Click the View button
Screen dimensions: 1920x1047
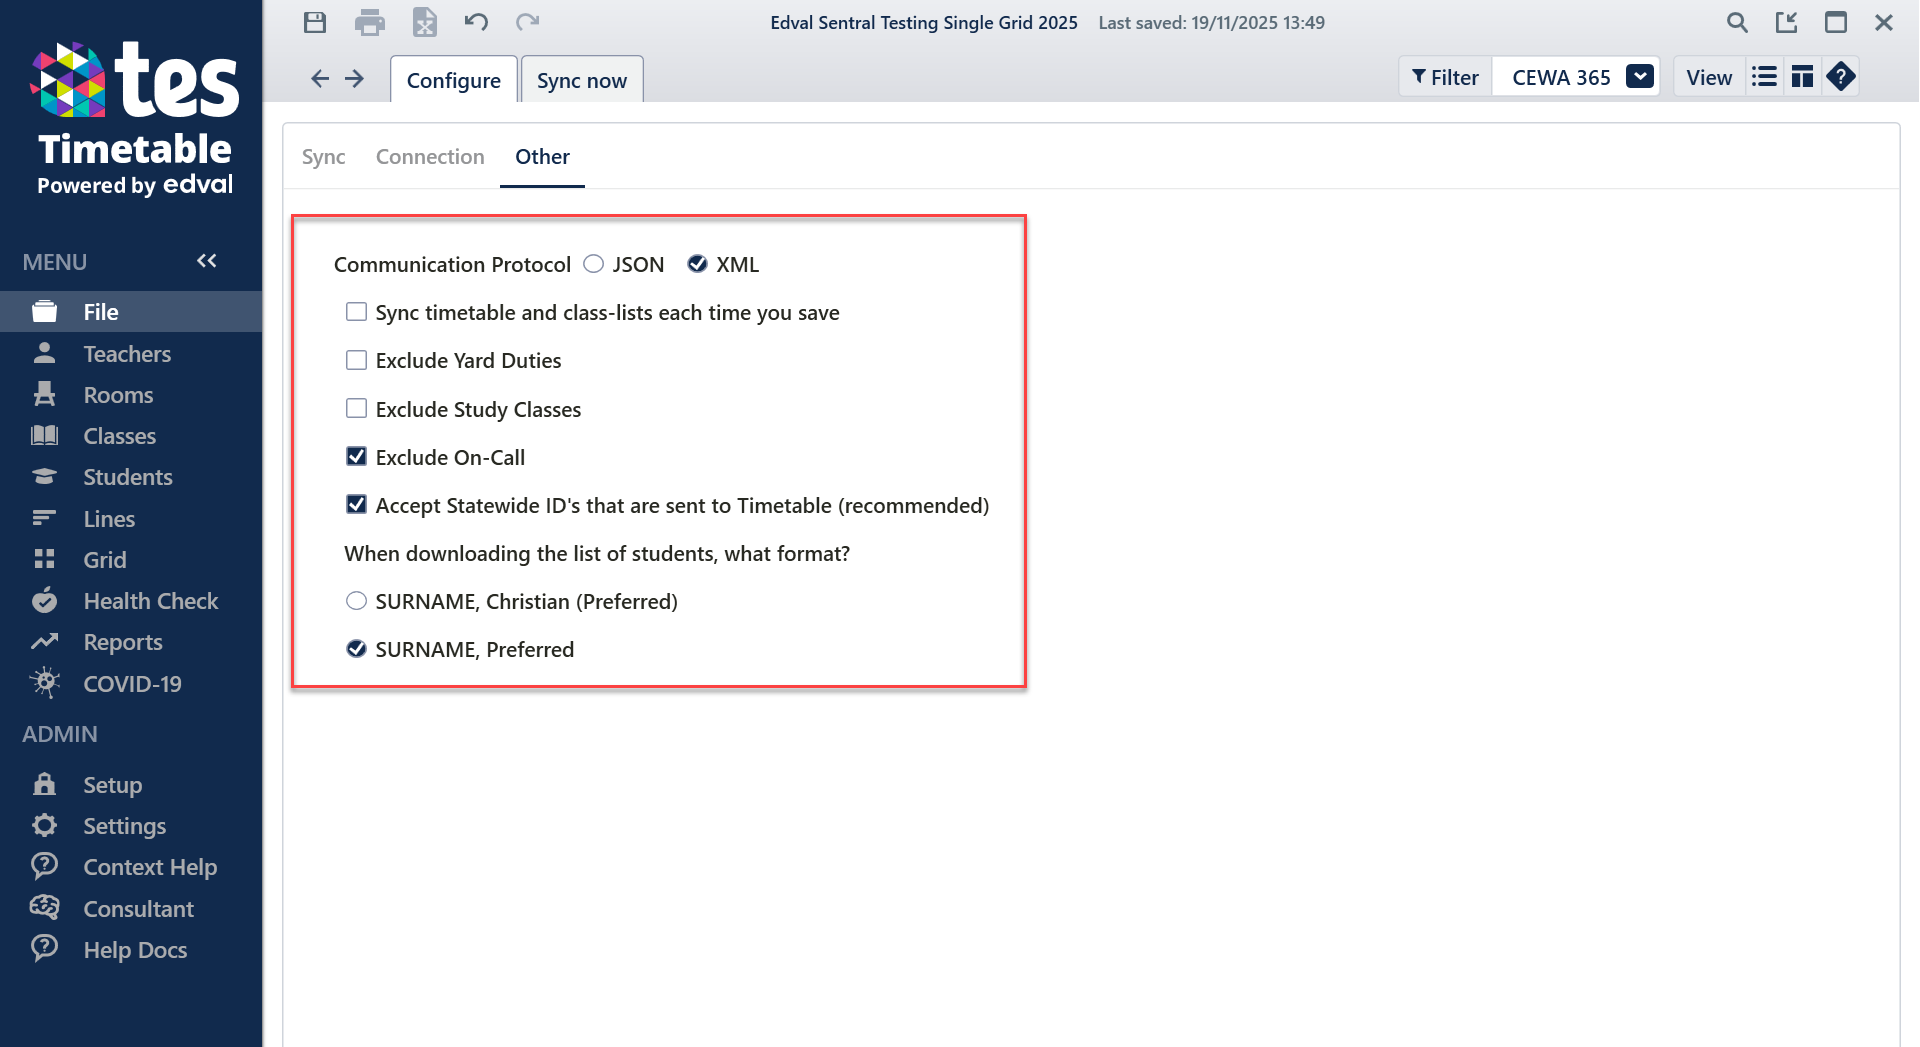(1709, 77)
